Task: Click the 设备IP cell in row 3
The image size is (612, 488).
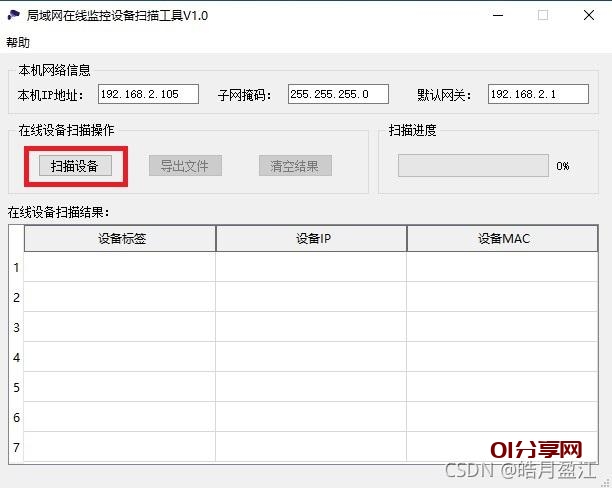Action: 311,327
